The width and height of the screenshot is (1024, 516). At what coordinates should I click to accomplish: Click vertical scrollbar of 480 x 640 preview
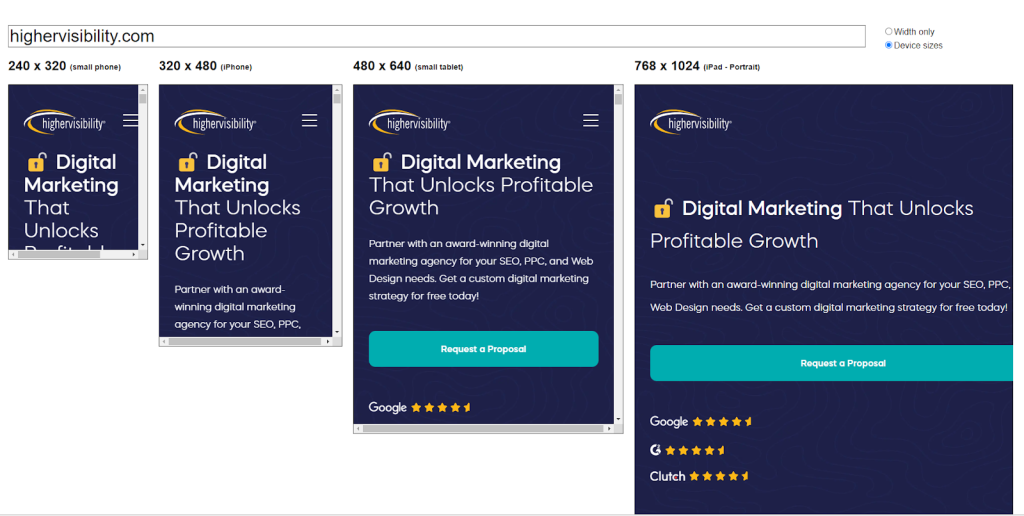tap(618, 250)
